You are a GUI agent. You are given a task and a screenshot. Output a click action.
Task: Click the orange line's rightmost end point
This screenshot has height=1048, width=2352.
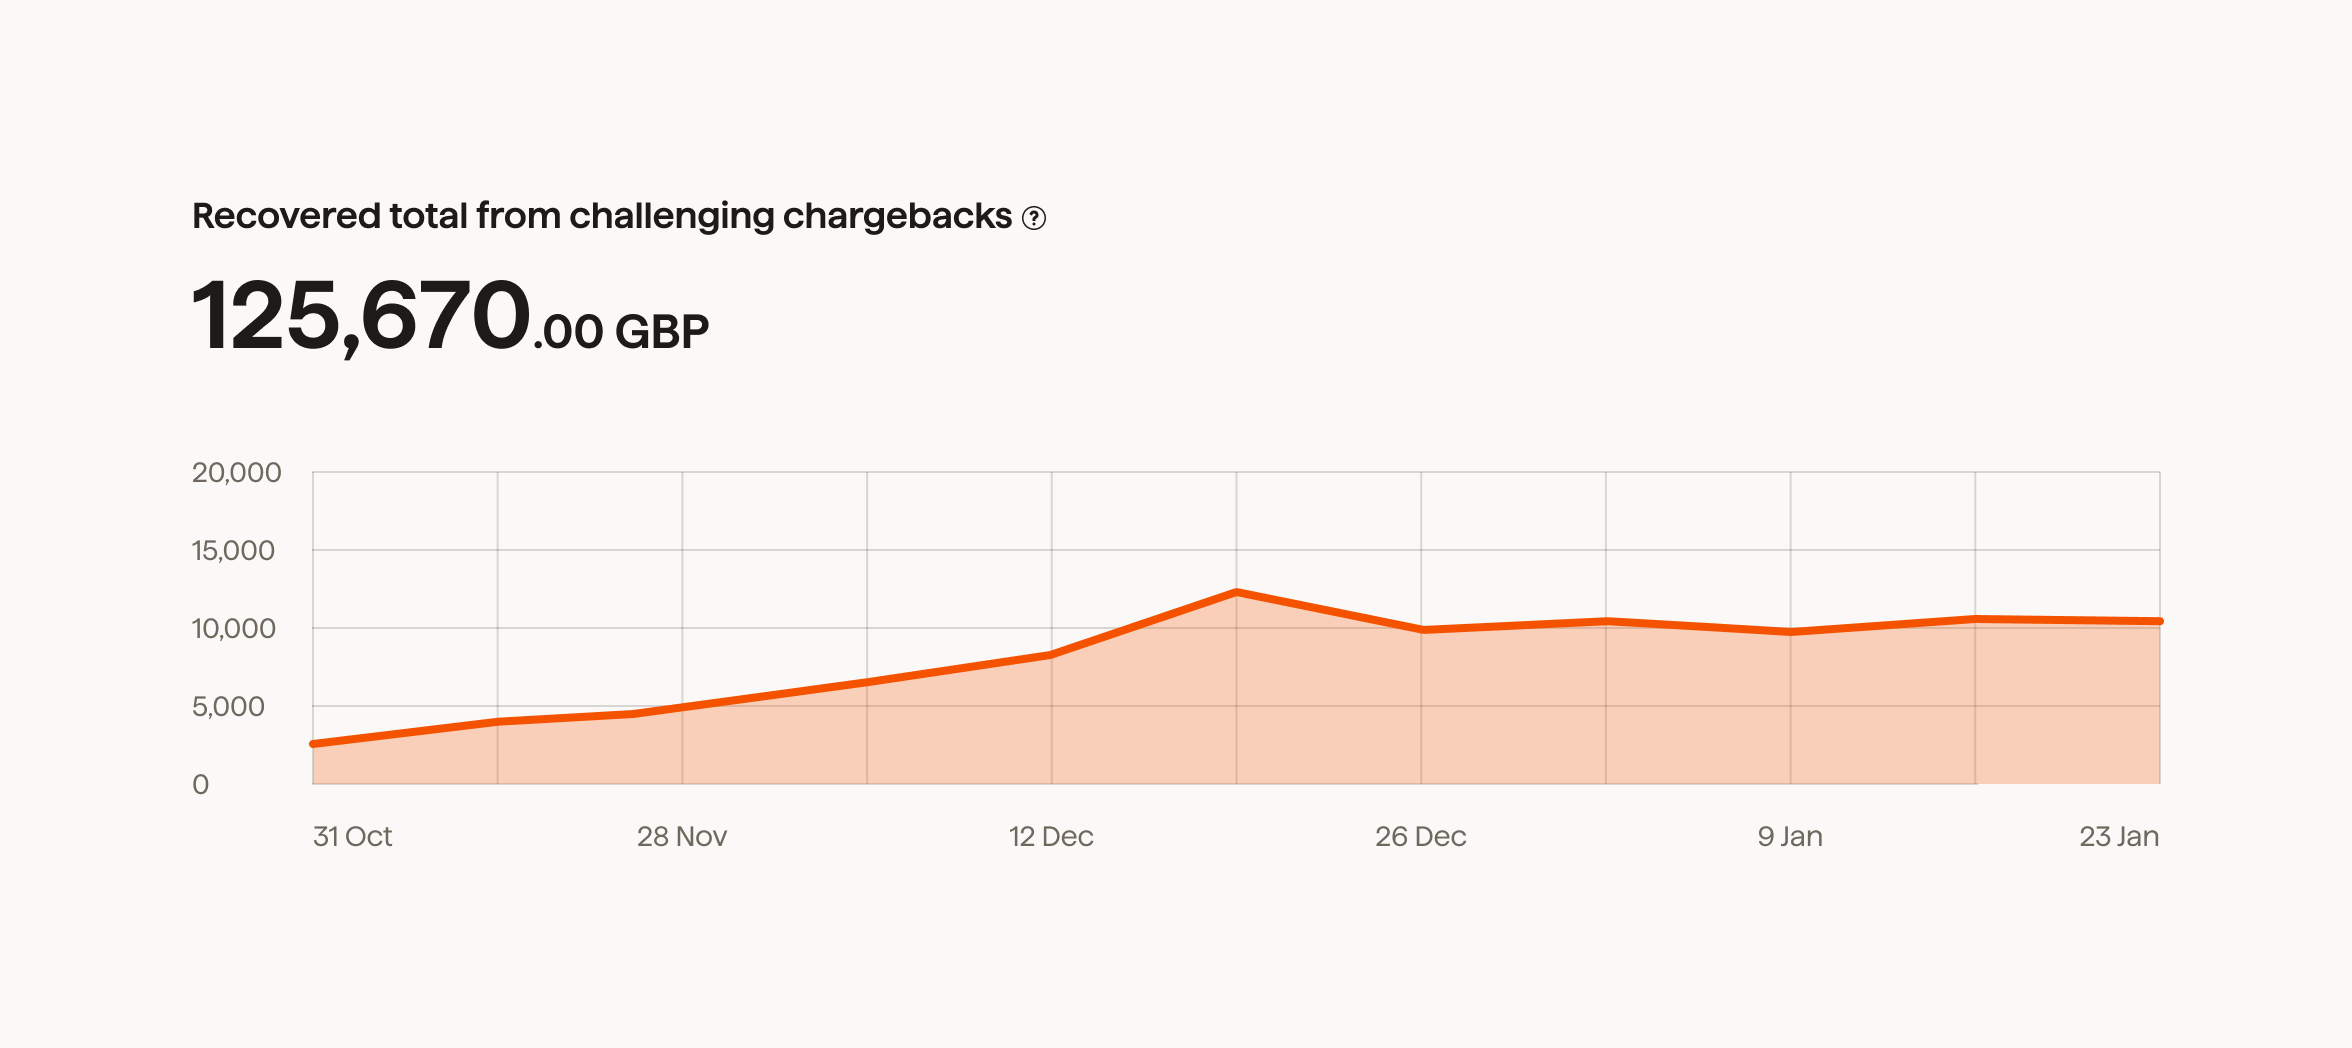click(x=2160, y=621)
